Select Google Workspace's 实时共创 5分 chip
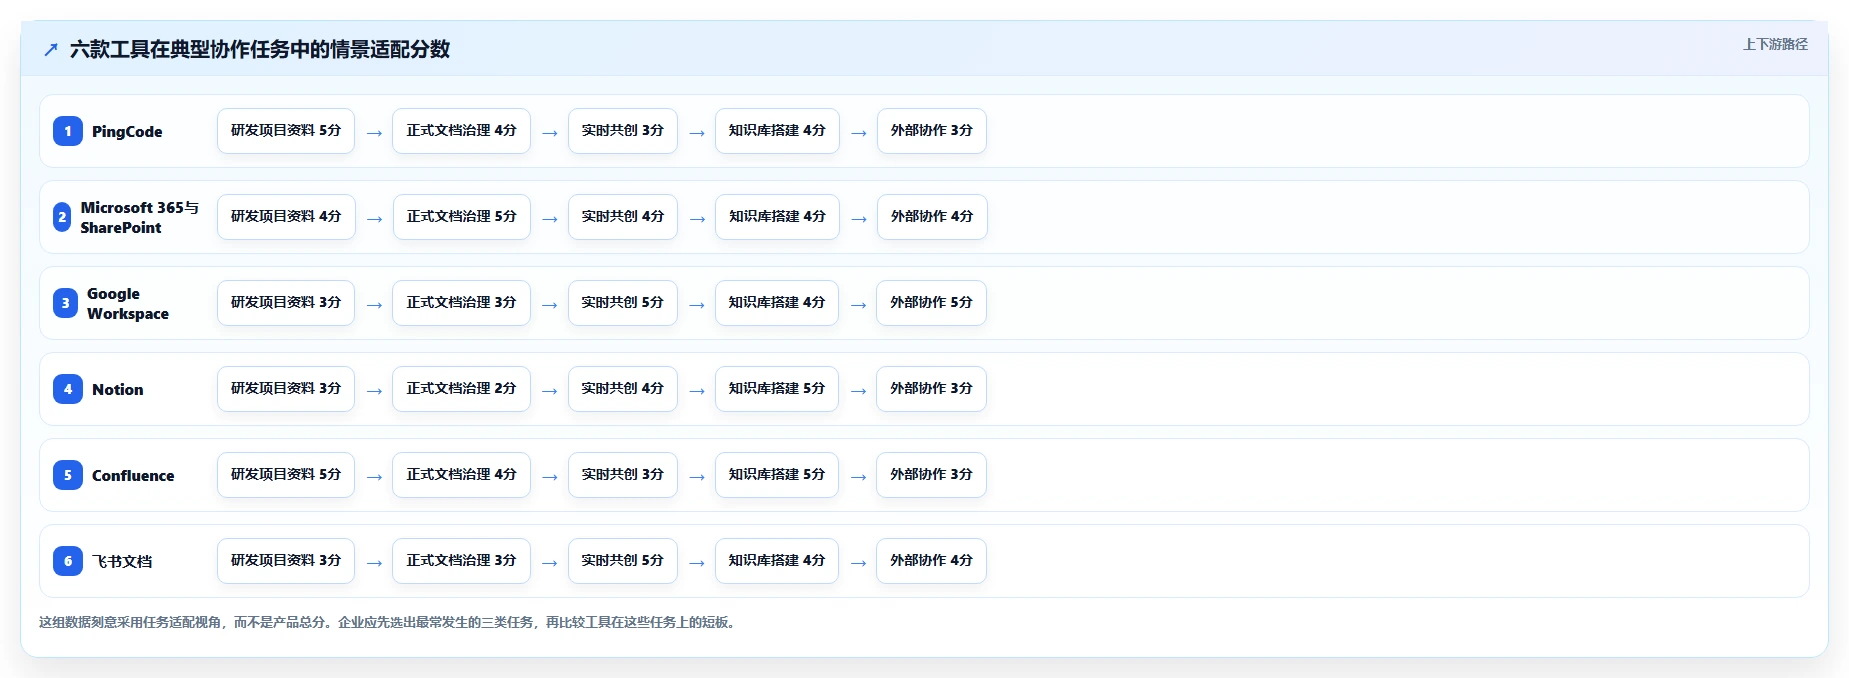The image size is (1849, 678). [x=623, y=303]
